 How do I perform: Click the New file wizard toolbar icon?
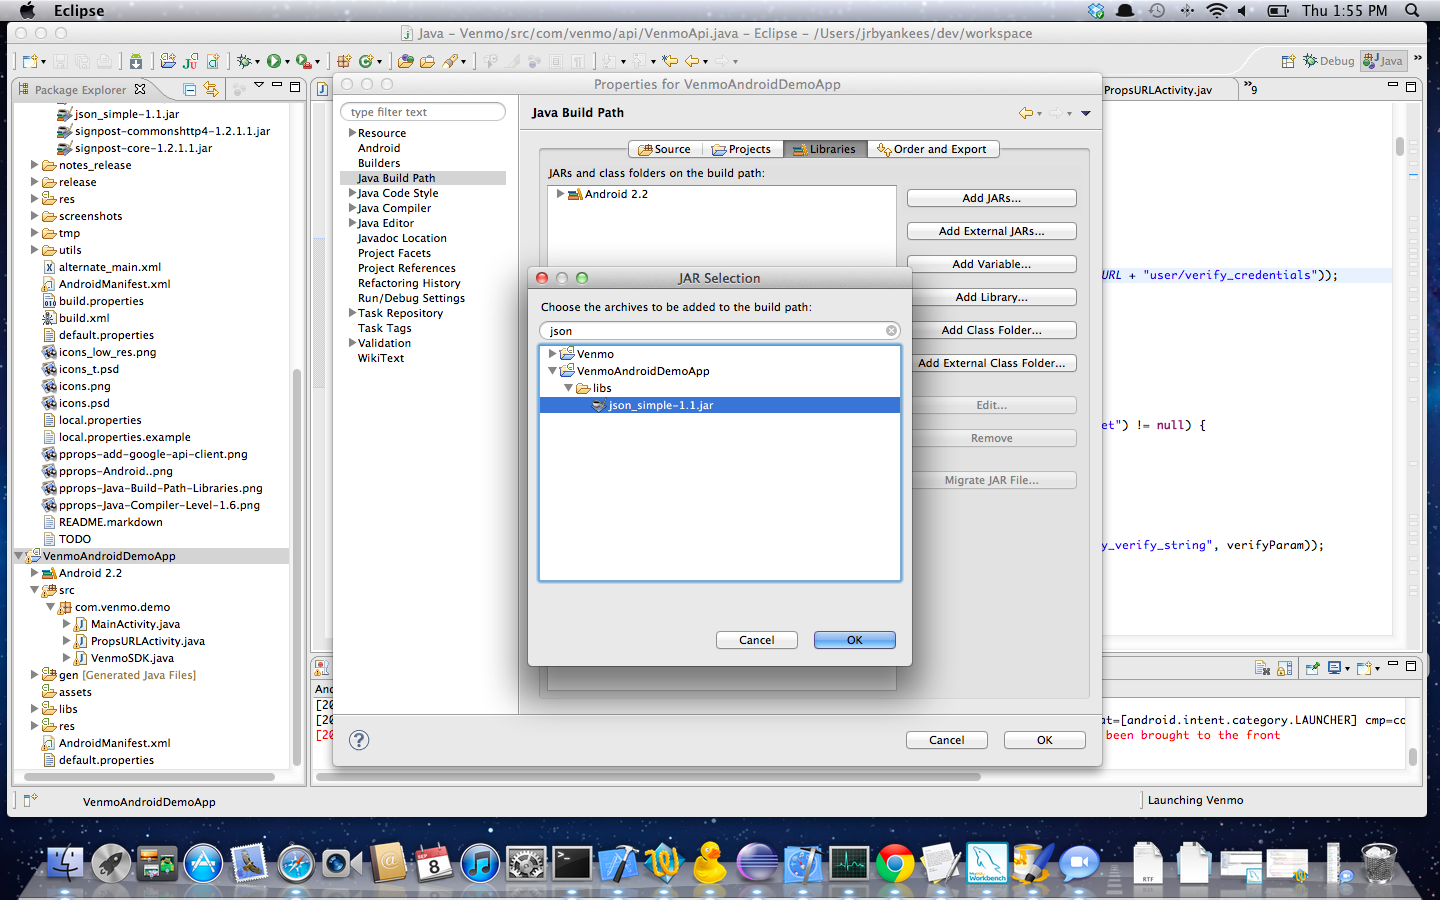coord(30,61)
